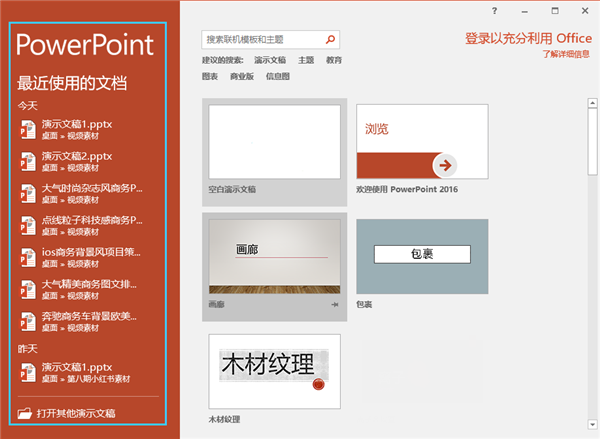Open 大气时尚杂志风商务P... recent document
The image size is (600, 439).
pyautogui.click(x=92, y=188)
